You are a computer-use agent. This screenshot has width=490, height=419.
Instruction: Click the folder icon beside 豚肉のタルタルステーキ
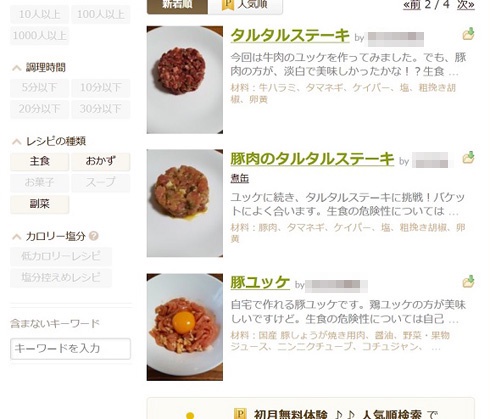(x=468, y=157)
